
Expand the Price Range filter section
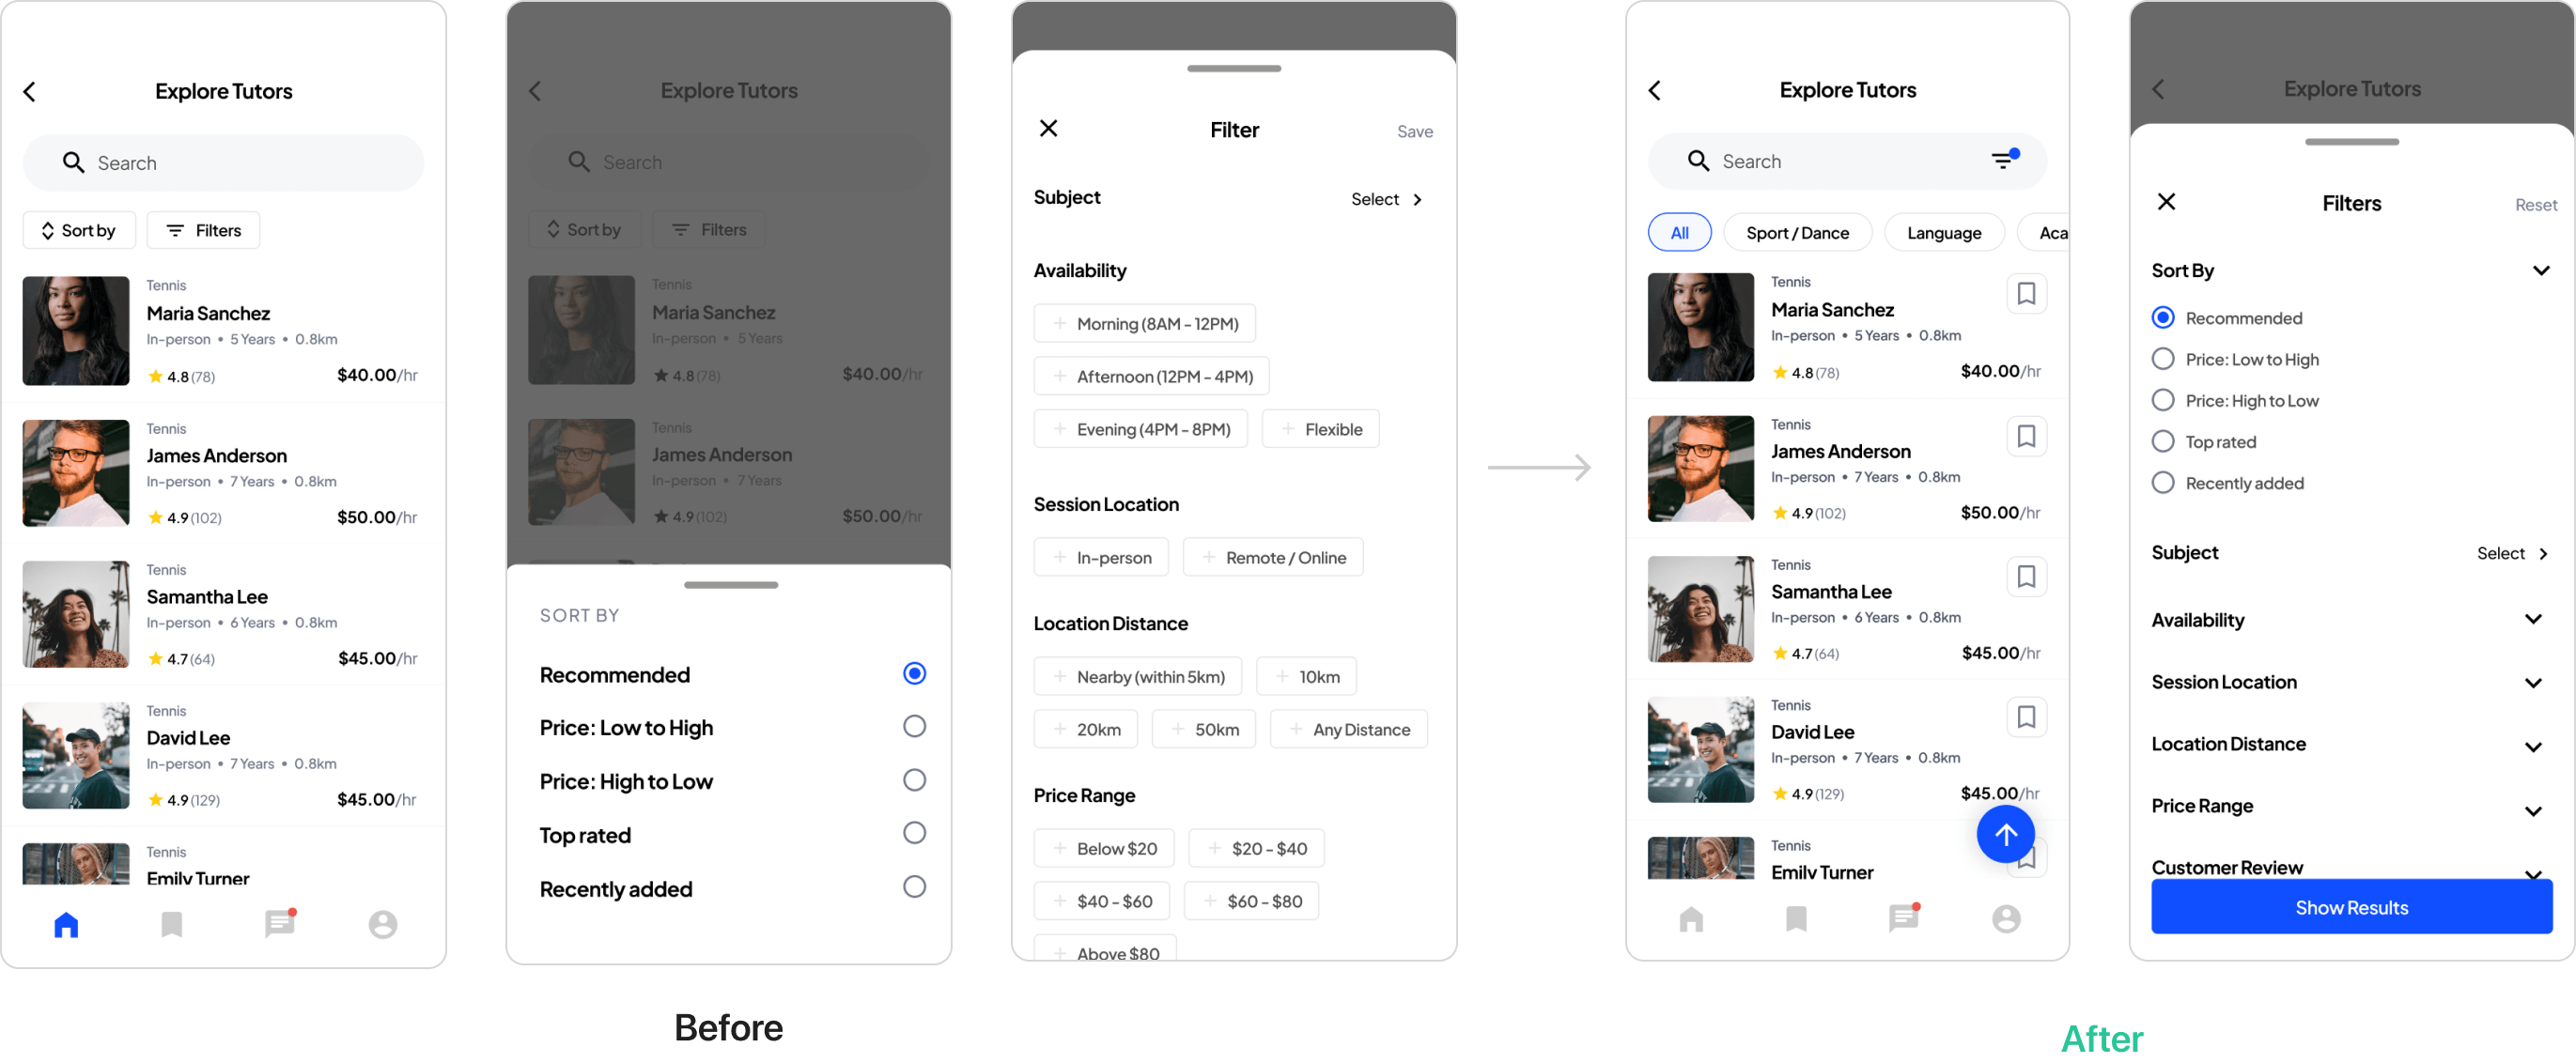pyautogui.click(x=2350, y=805)
